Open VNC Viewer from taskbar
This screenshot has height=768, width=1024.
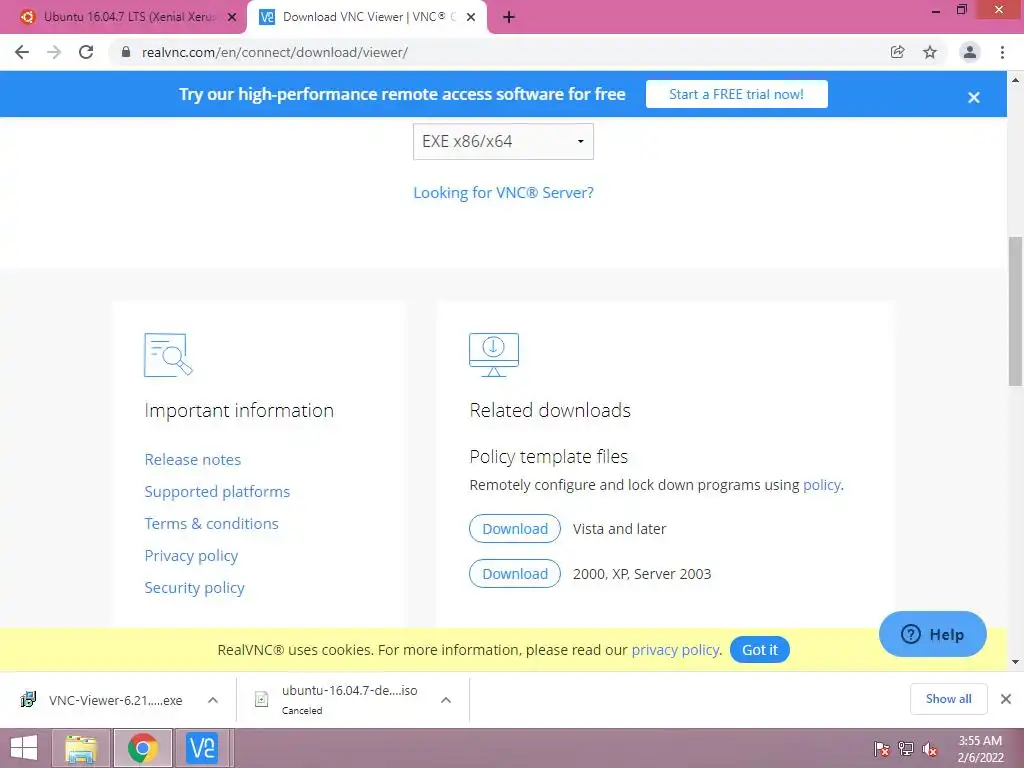click(x=202, y=748)
